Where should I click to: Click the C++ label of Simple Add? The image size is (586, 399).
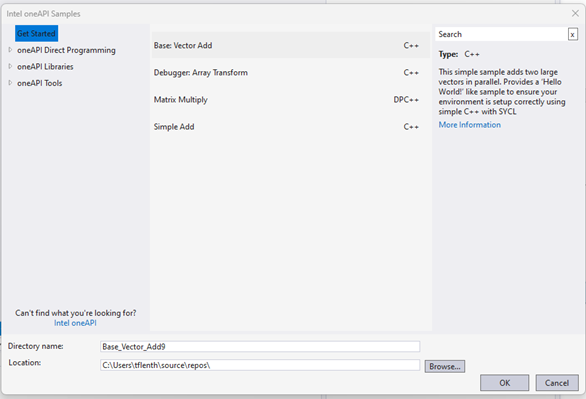(x=411, y=127)
